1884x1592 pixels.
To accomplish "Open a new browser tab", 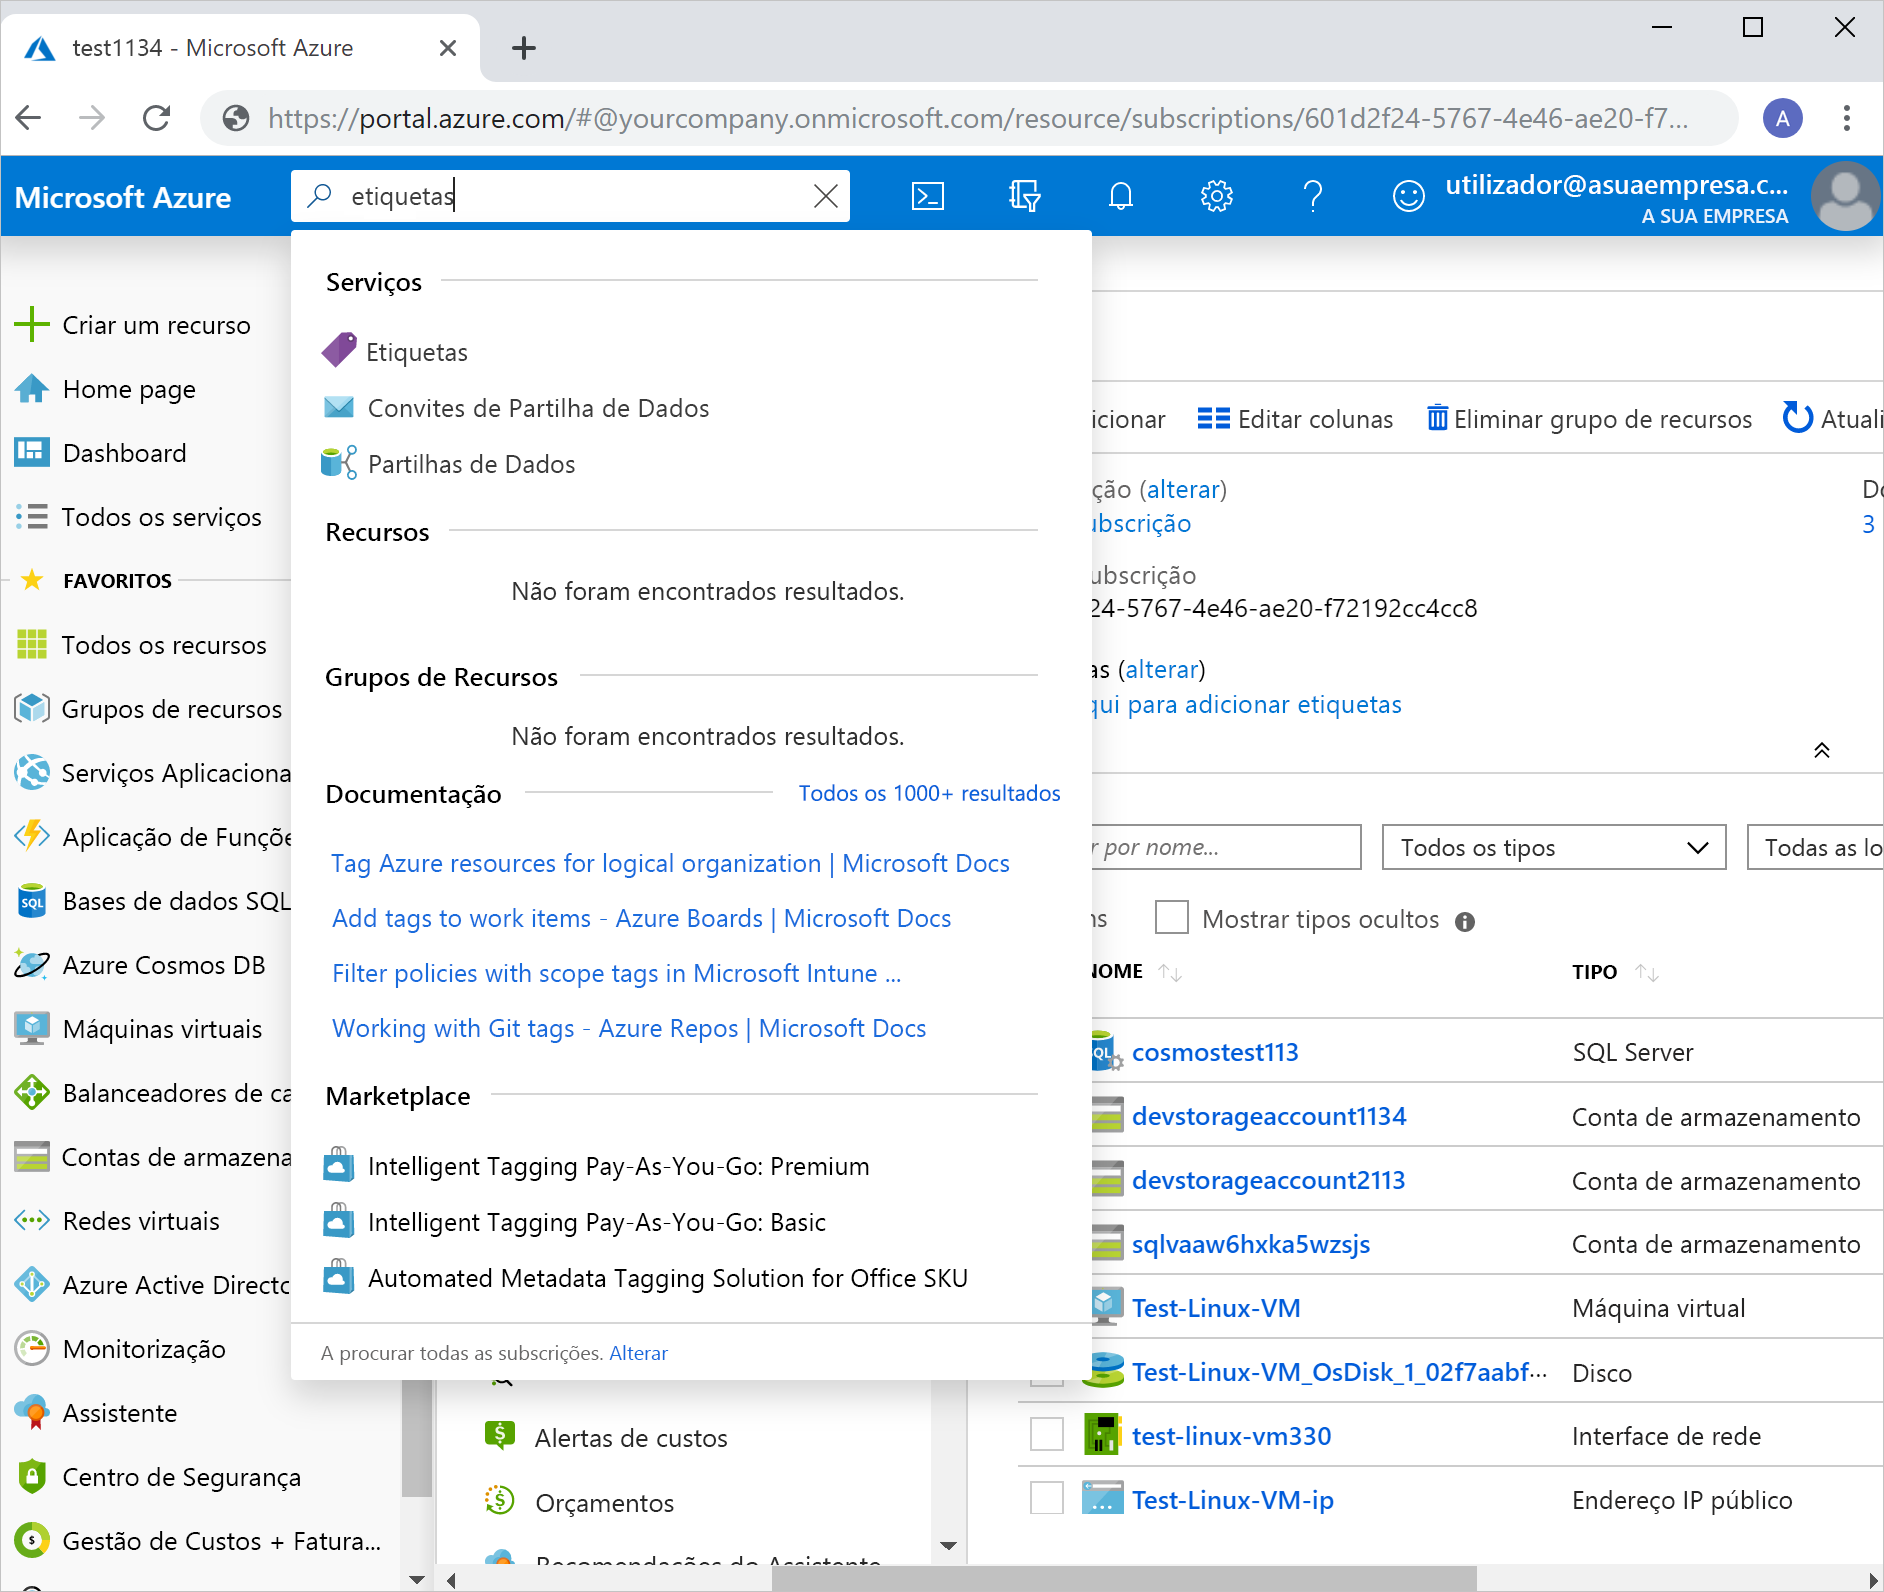I will (523, 47).
